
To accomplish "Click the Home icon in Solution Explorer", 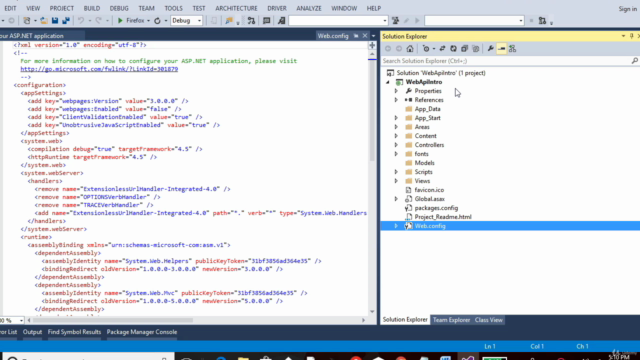I will pyautogui.click(x=410, y=49).
